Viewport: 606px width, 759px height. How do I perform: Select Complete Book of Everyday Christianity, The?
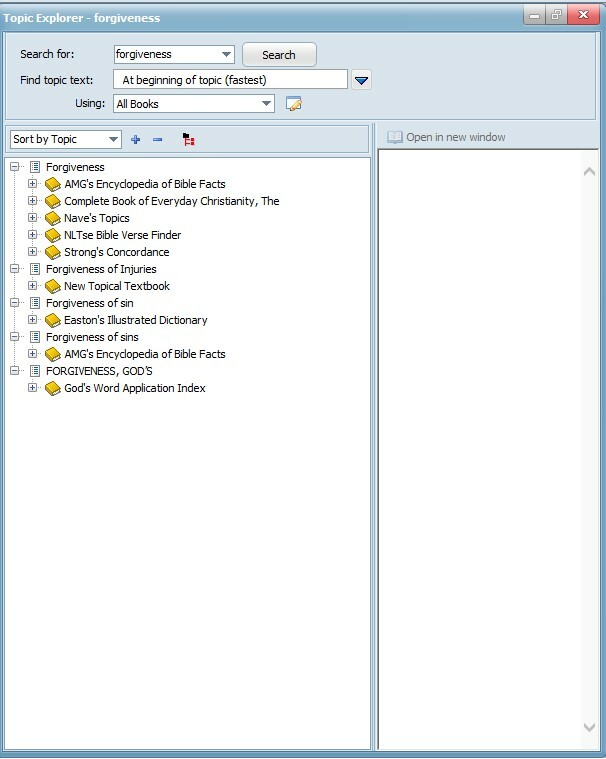point(172,201)
